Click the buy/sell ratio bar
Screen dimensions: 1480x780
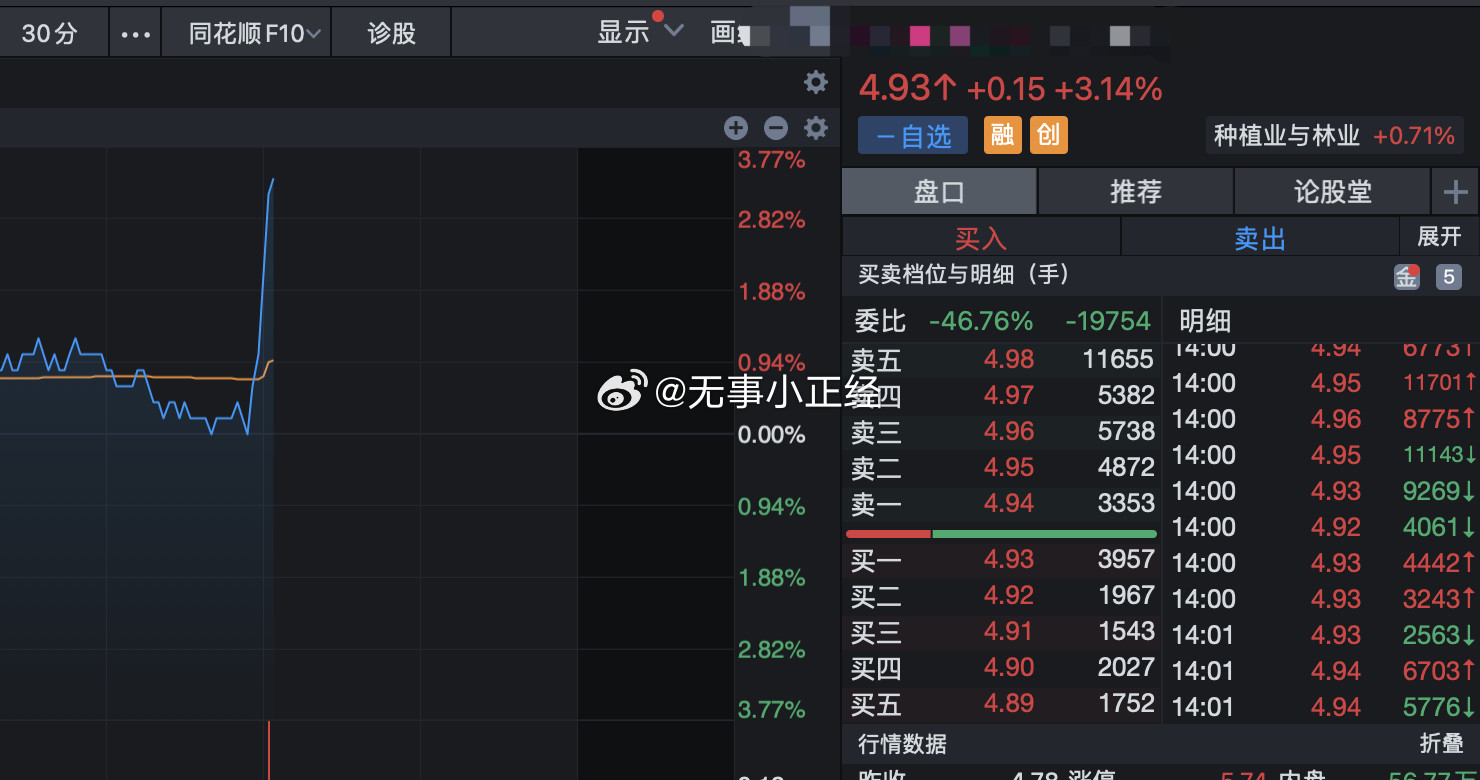click(1001, 534)
